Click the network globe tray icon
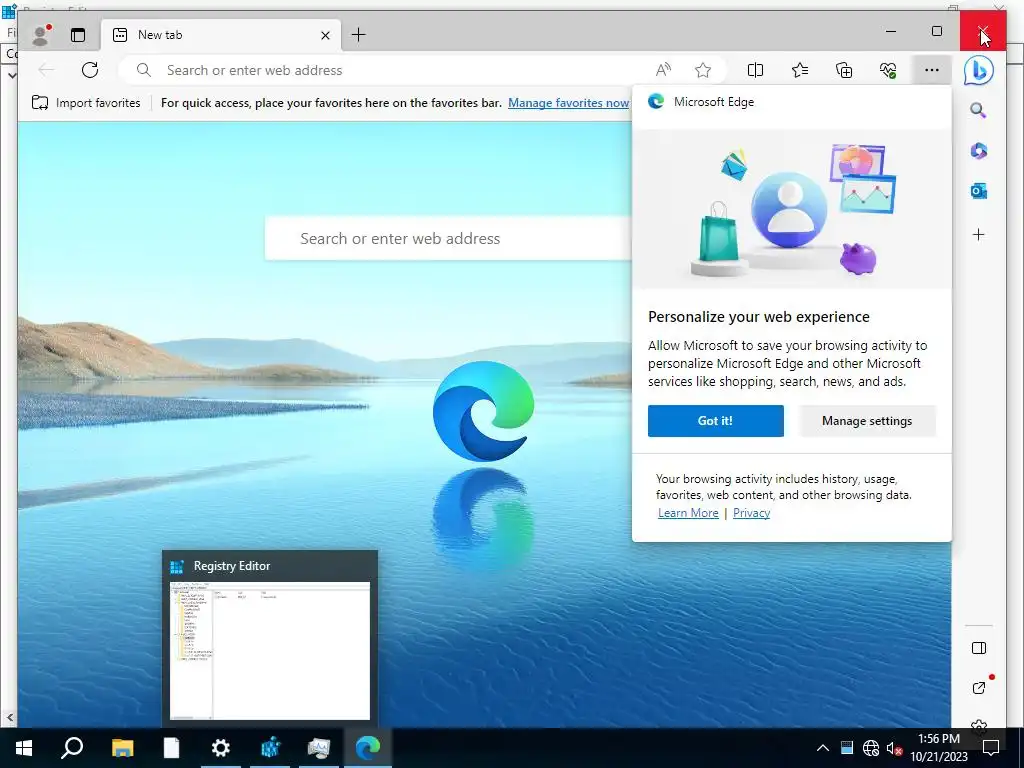Image resolution: width=1024 pixels, height=768 pixels. 871,748
